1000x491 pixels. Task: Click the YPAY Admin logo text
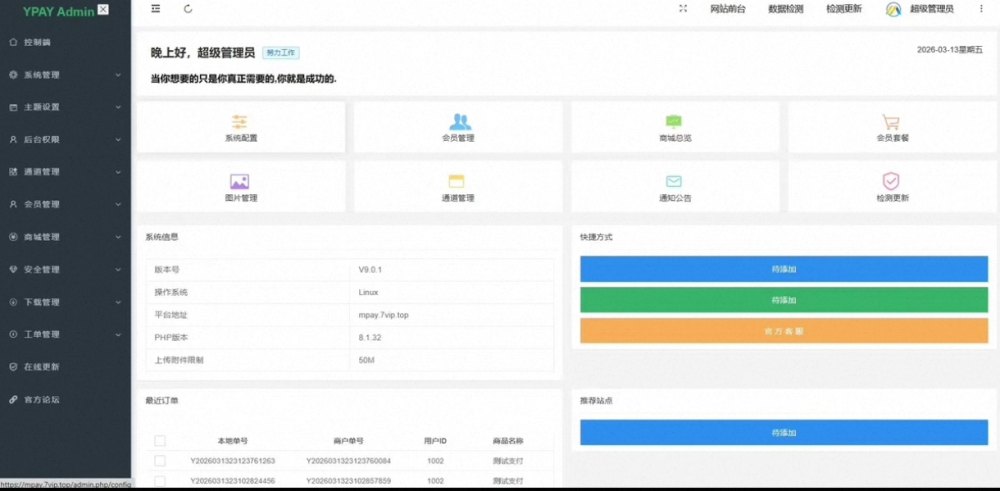pyautogui.click(x=58, y=11)
